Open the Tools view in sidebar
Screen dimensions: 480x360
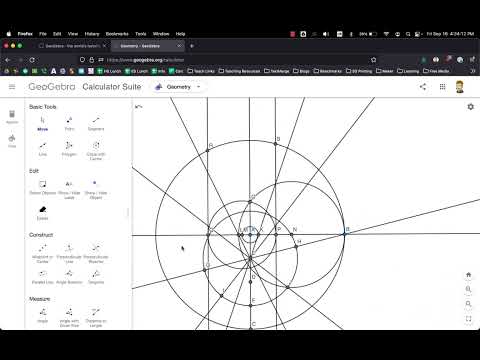pyautogui.click(x=12, y=141)
